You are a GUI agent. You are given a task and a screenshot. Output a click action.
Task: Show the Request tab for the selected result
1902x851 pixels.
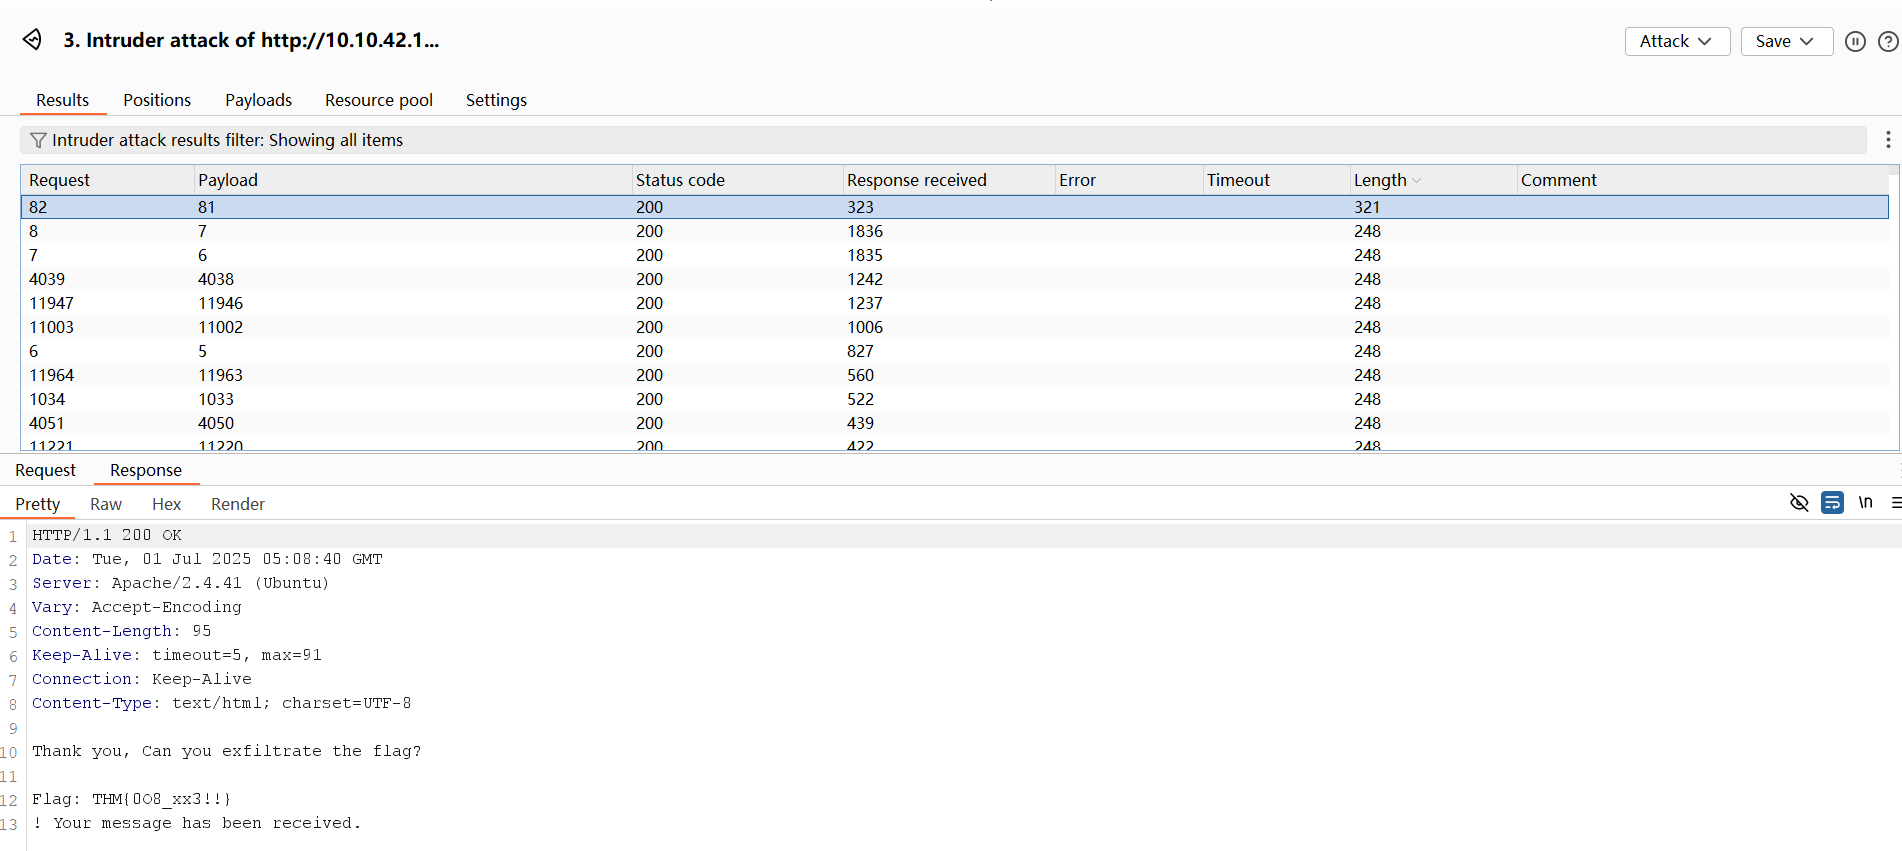tap(45, 470)
